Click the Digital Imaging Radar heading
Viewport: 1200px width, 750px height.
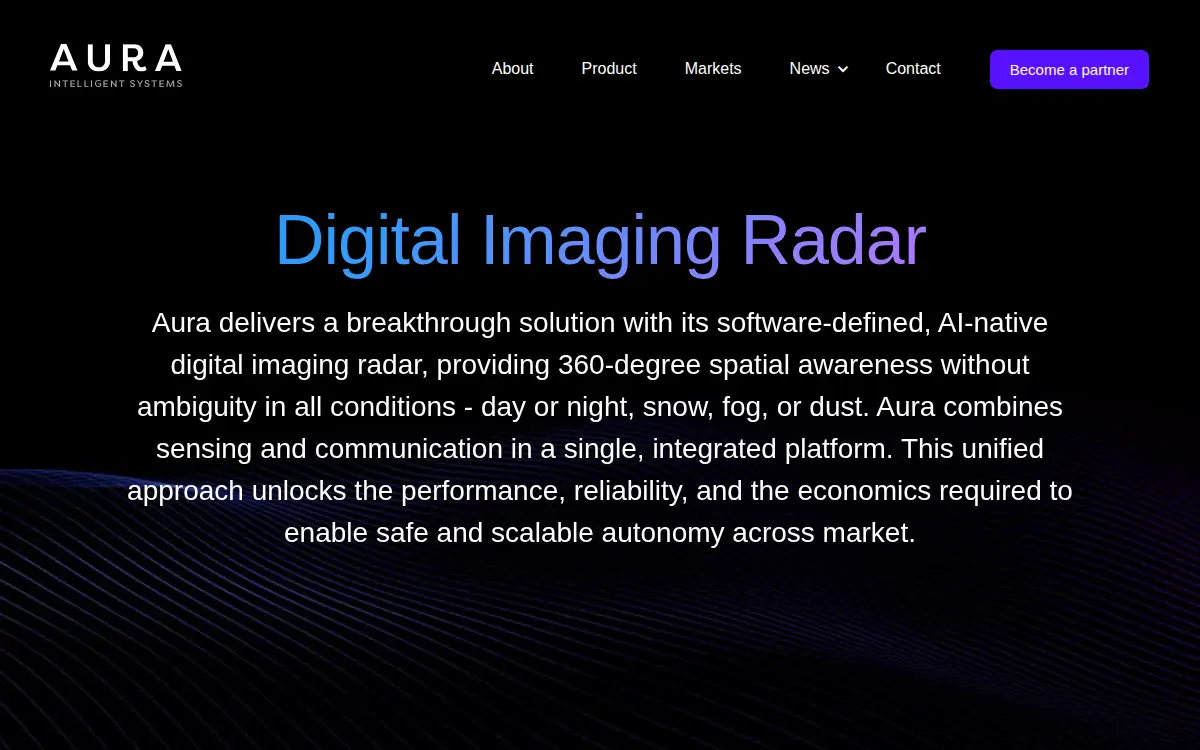click(x=600, y=240)
